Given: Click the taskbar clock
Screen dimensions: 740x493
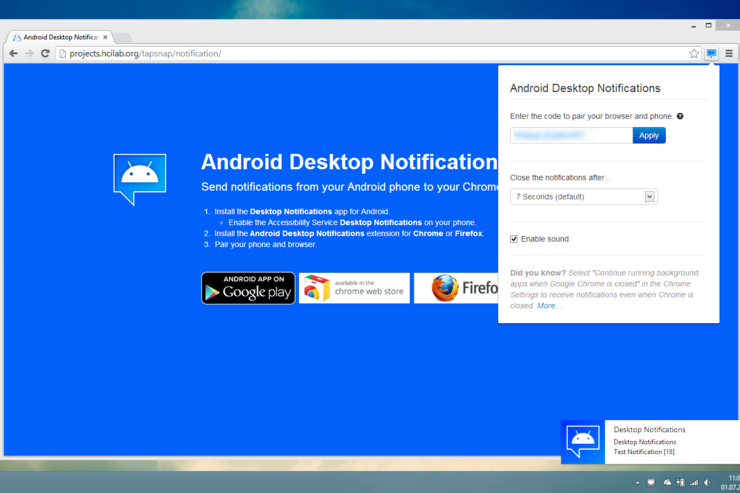Looking at the screenshot, I should coord(731,482).
